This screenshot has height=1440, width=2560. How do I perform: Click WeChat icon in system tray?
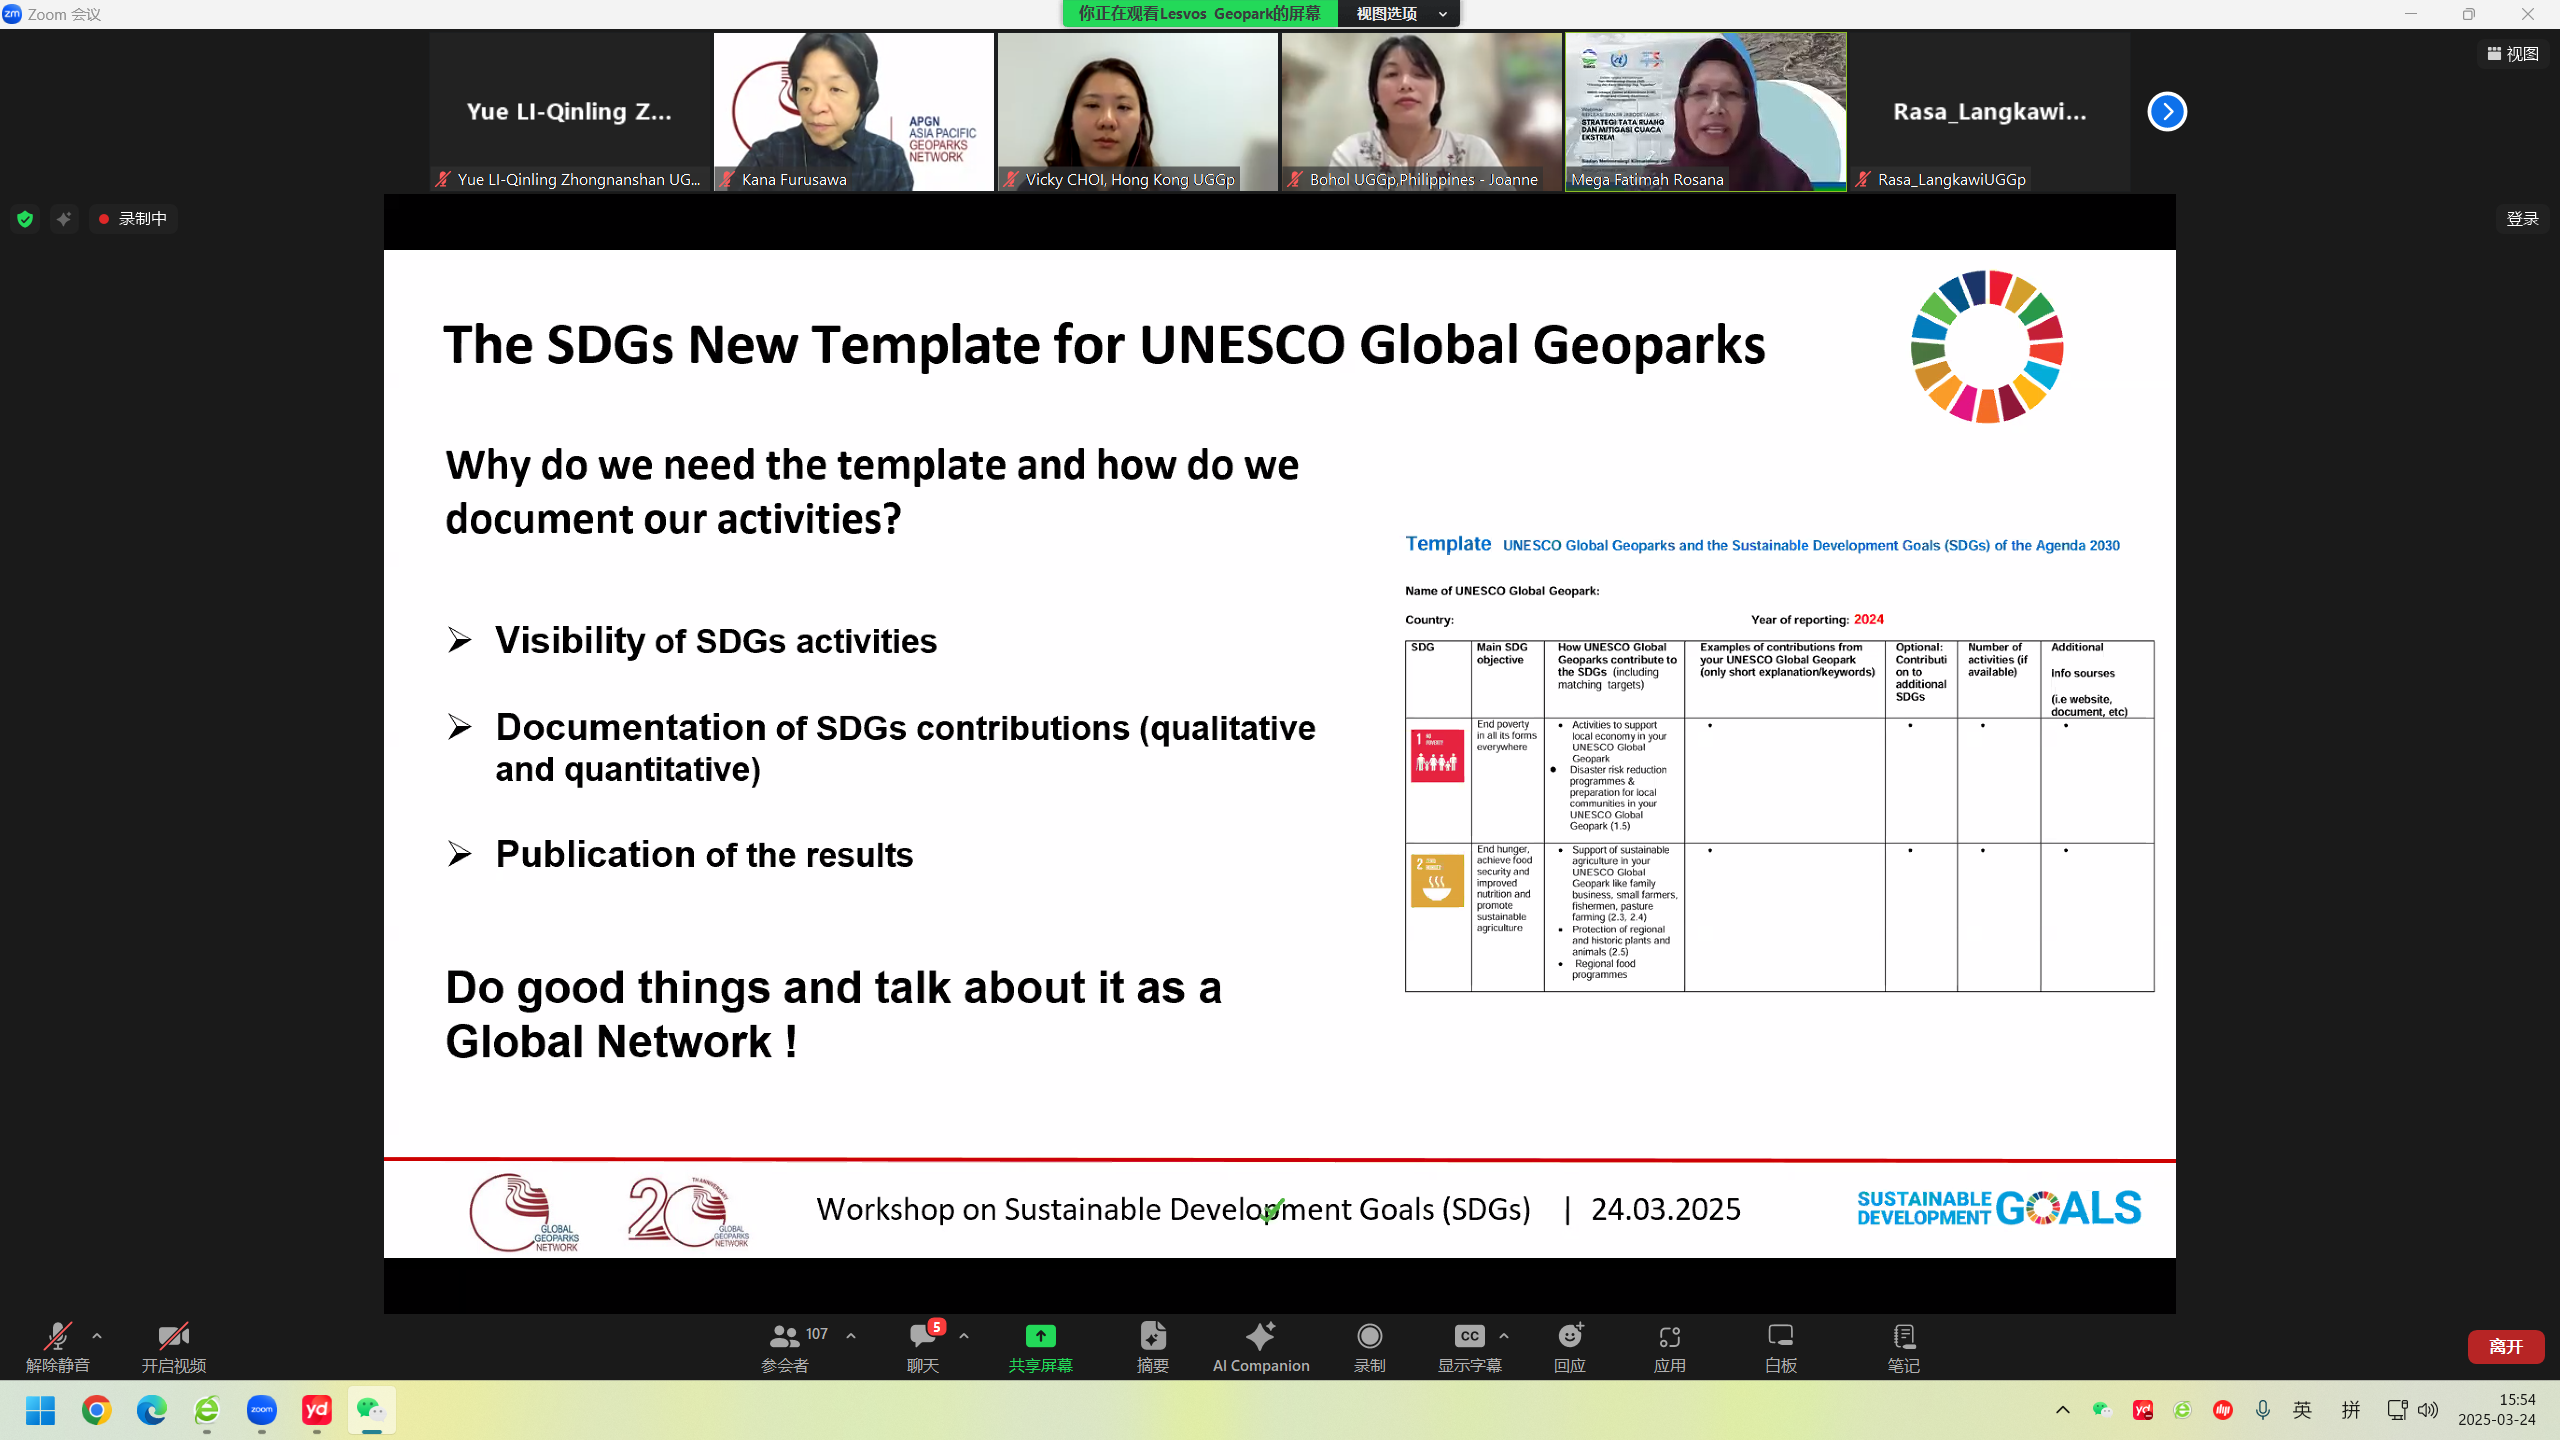(x=2102, y=1410)
